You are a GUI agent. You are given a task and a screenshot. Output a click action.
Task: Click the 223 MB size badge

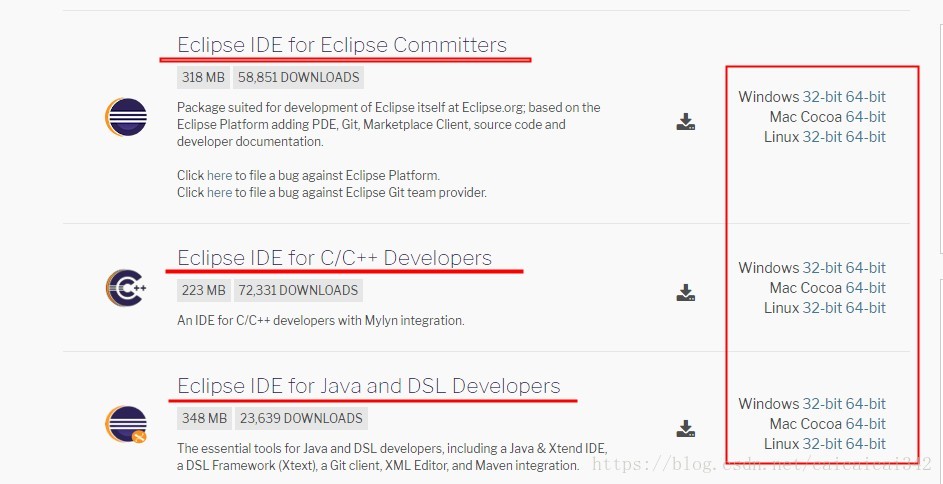pos(203,290)
